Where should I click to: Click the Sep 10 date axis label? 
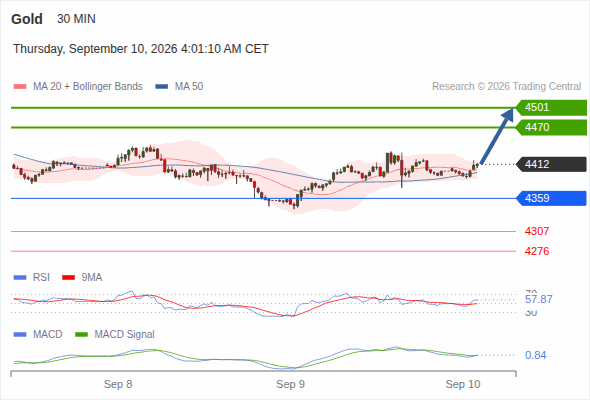(x=463, y=384)
